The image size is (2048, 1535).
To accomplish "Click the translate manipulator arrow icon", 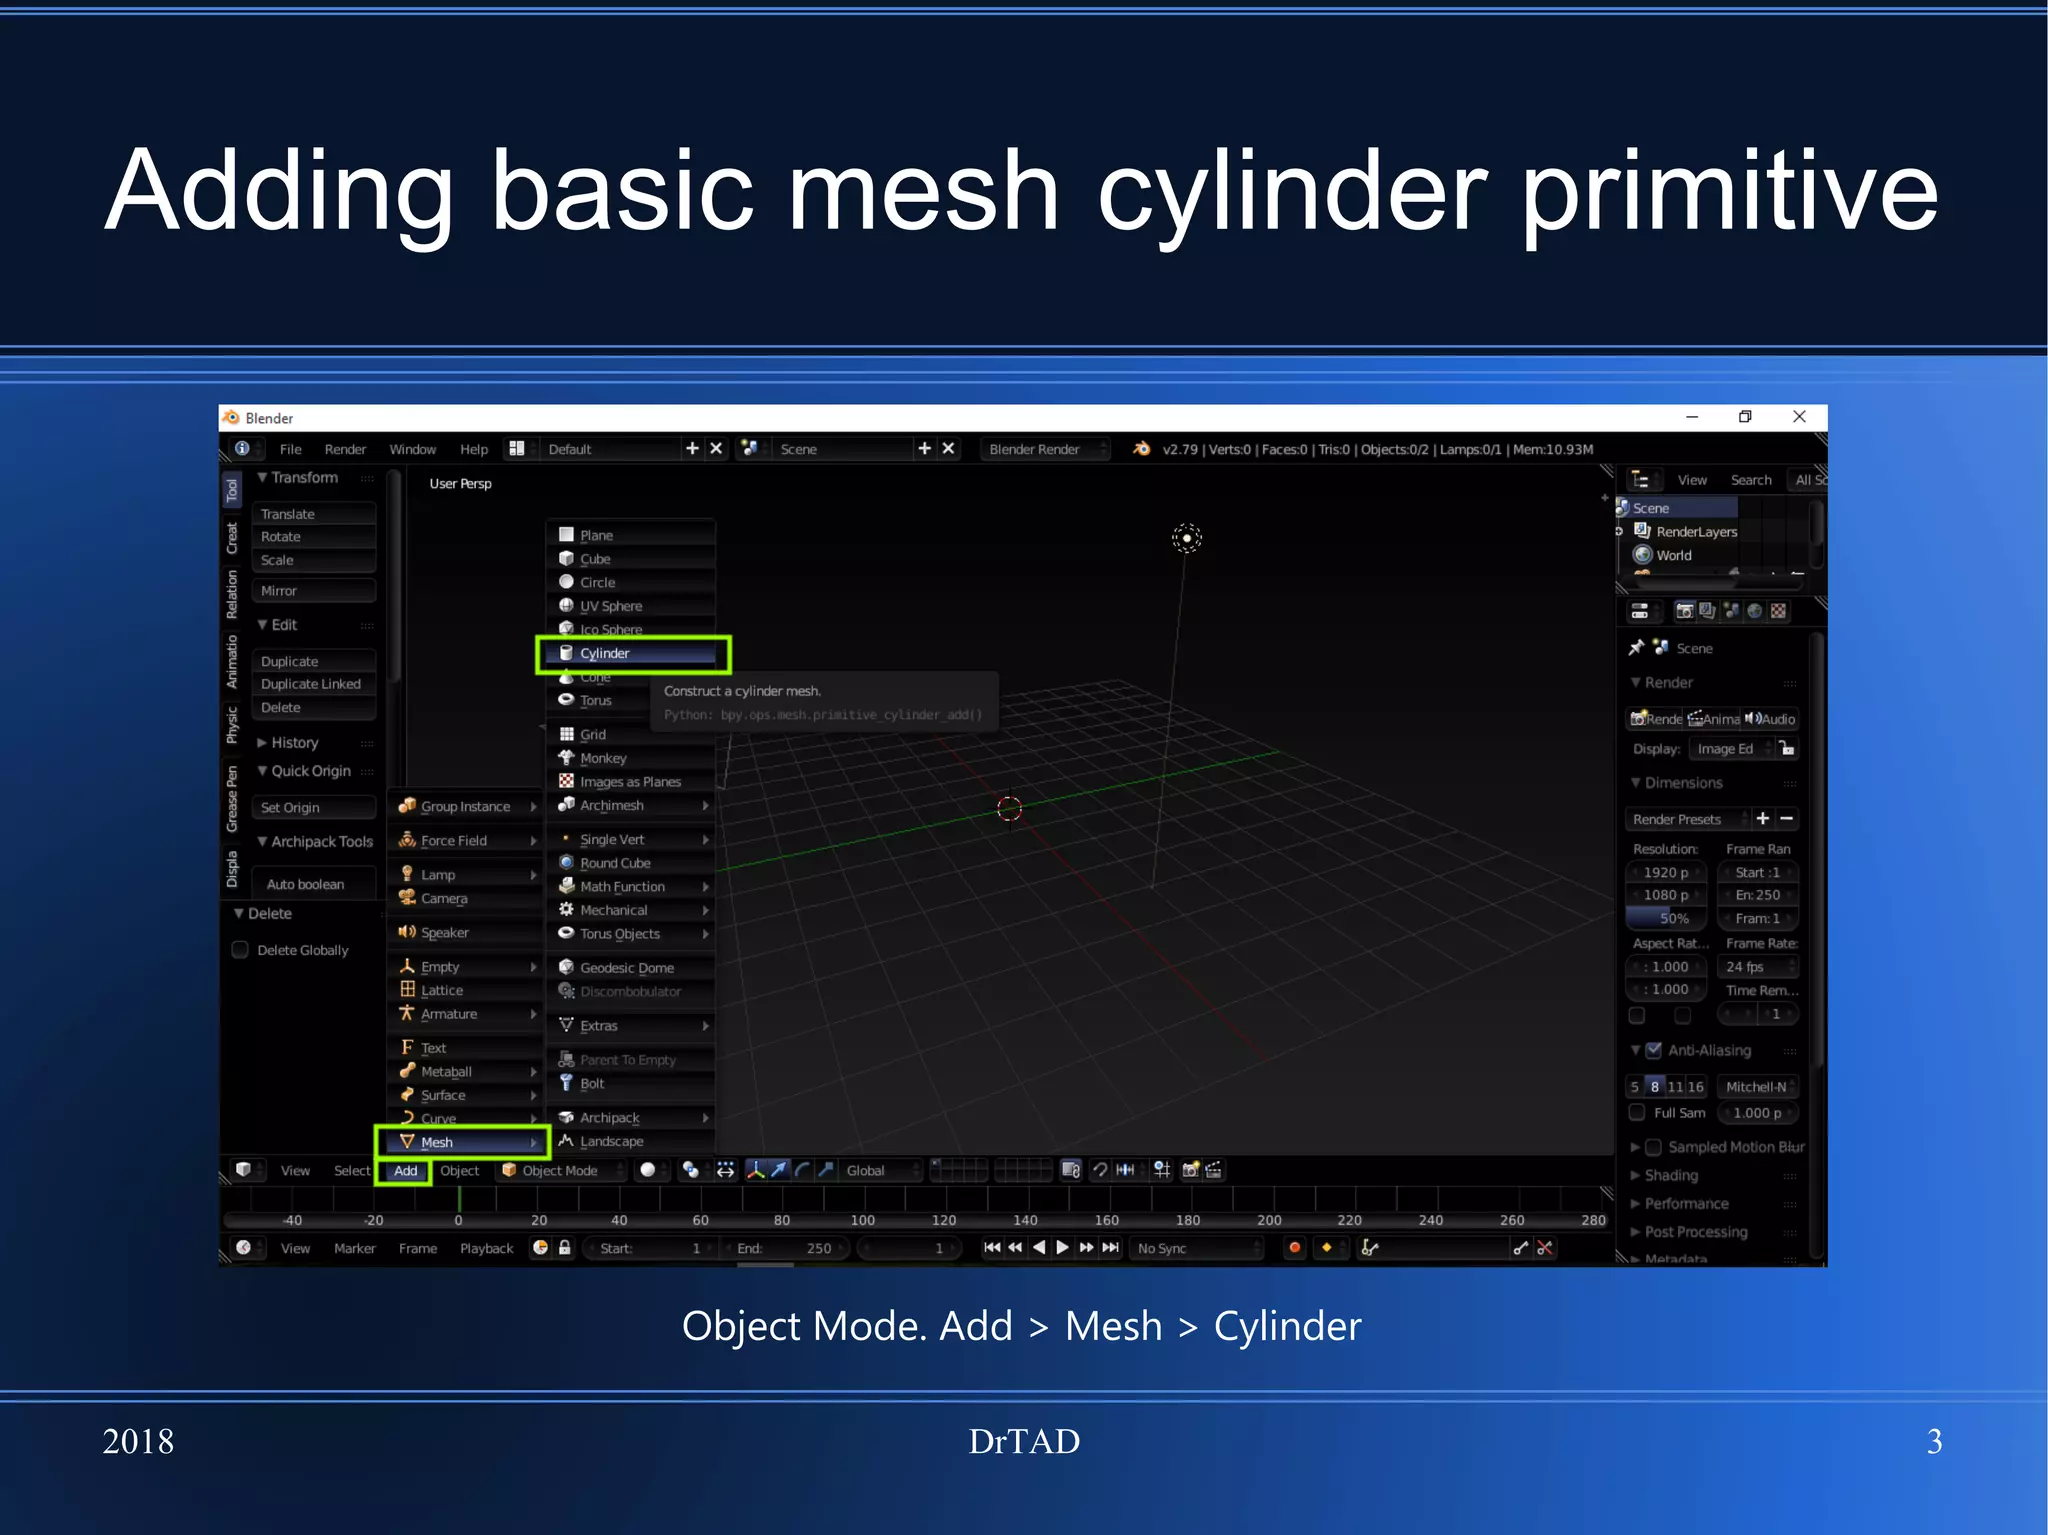I will (x=779, y=1170).
